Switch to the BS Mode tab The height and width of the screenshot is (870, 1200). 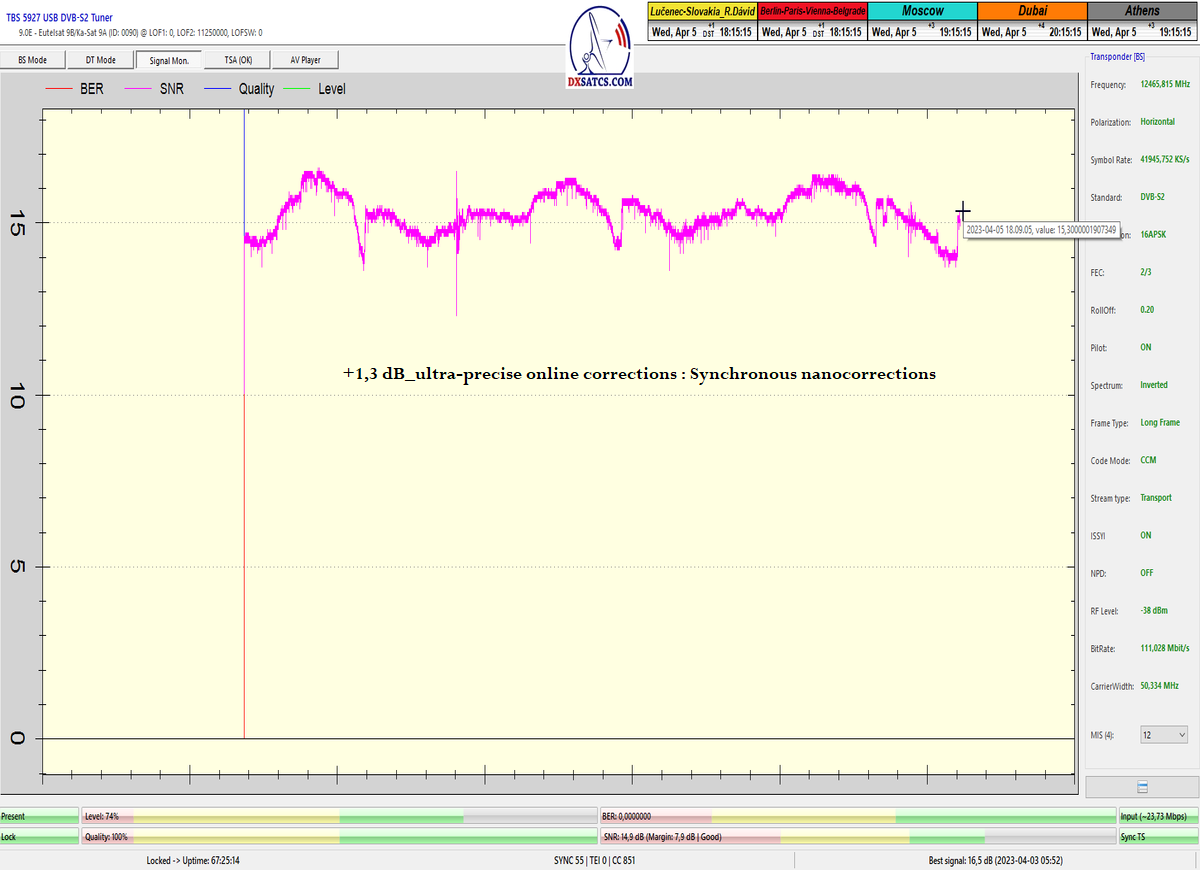point(32,60)
